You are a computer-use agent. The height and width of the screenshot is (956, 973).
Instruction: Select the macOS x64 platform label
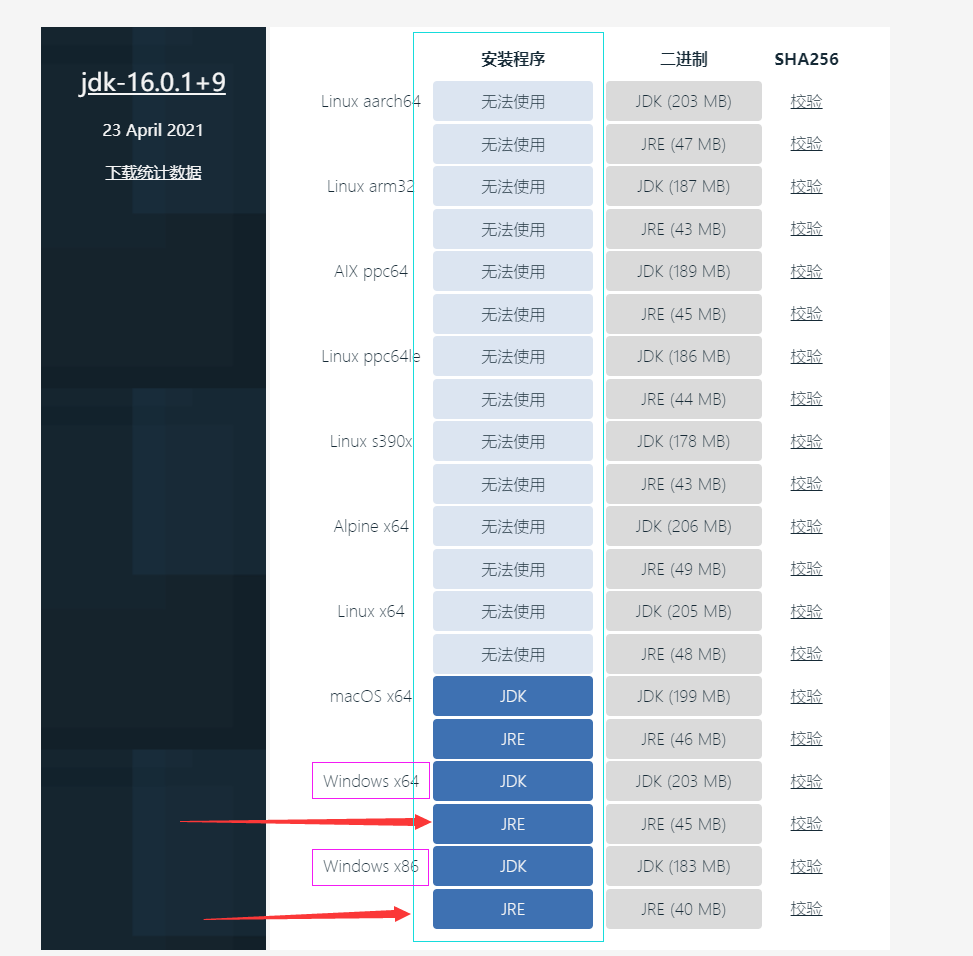click(x=370, y=696)
